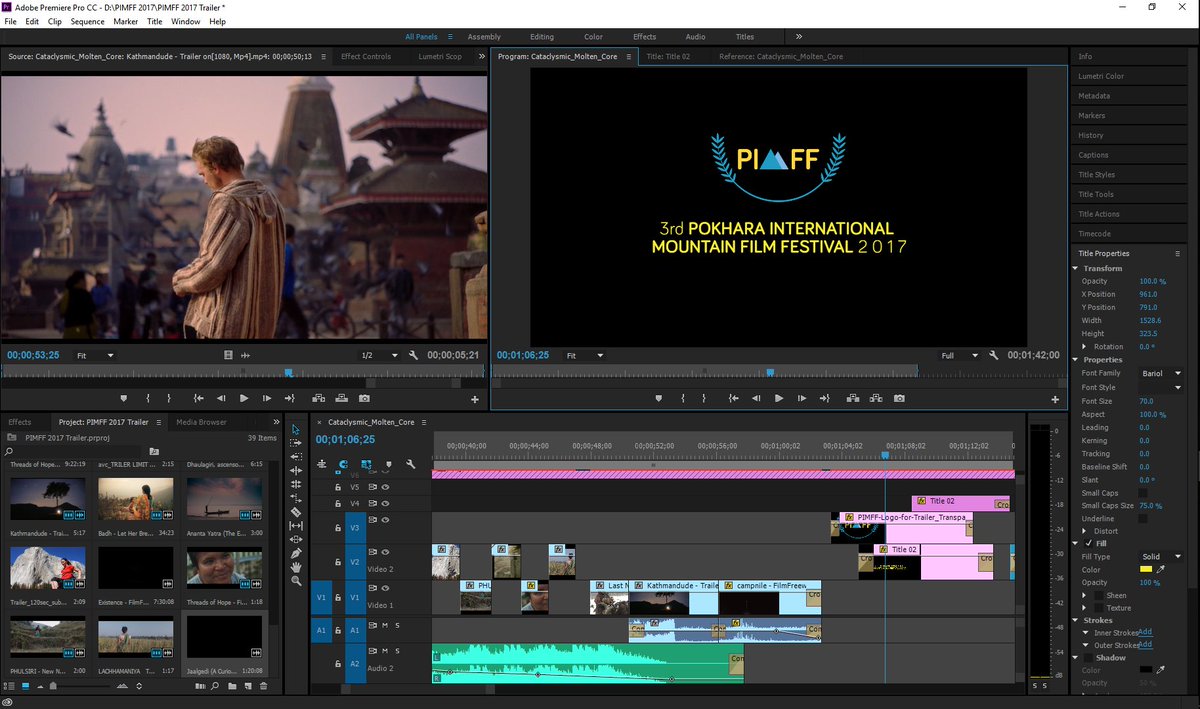Open the Sequence menu
Viewport: 1200px width, 709px height.
87,21
